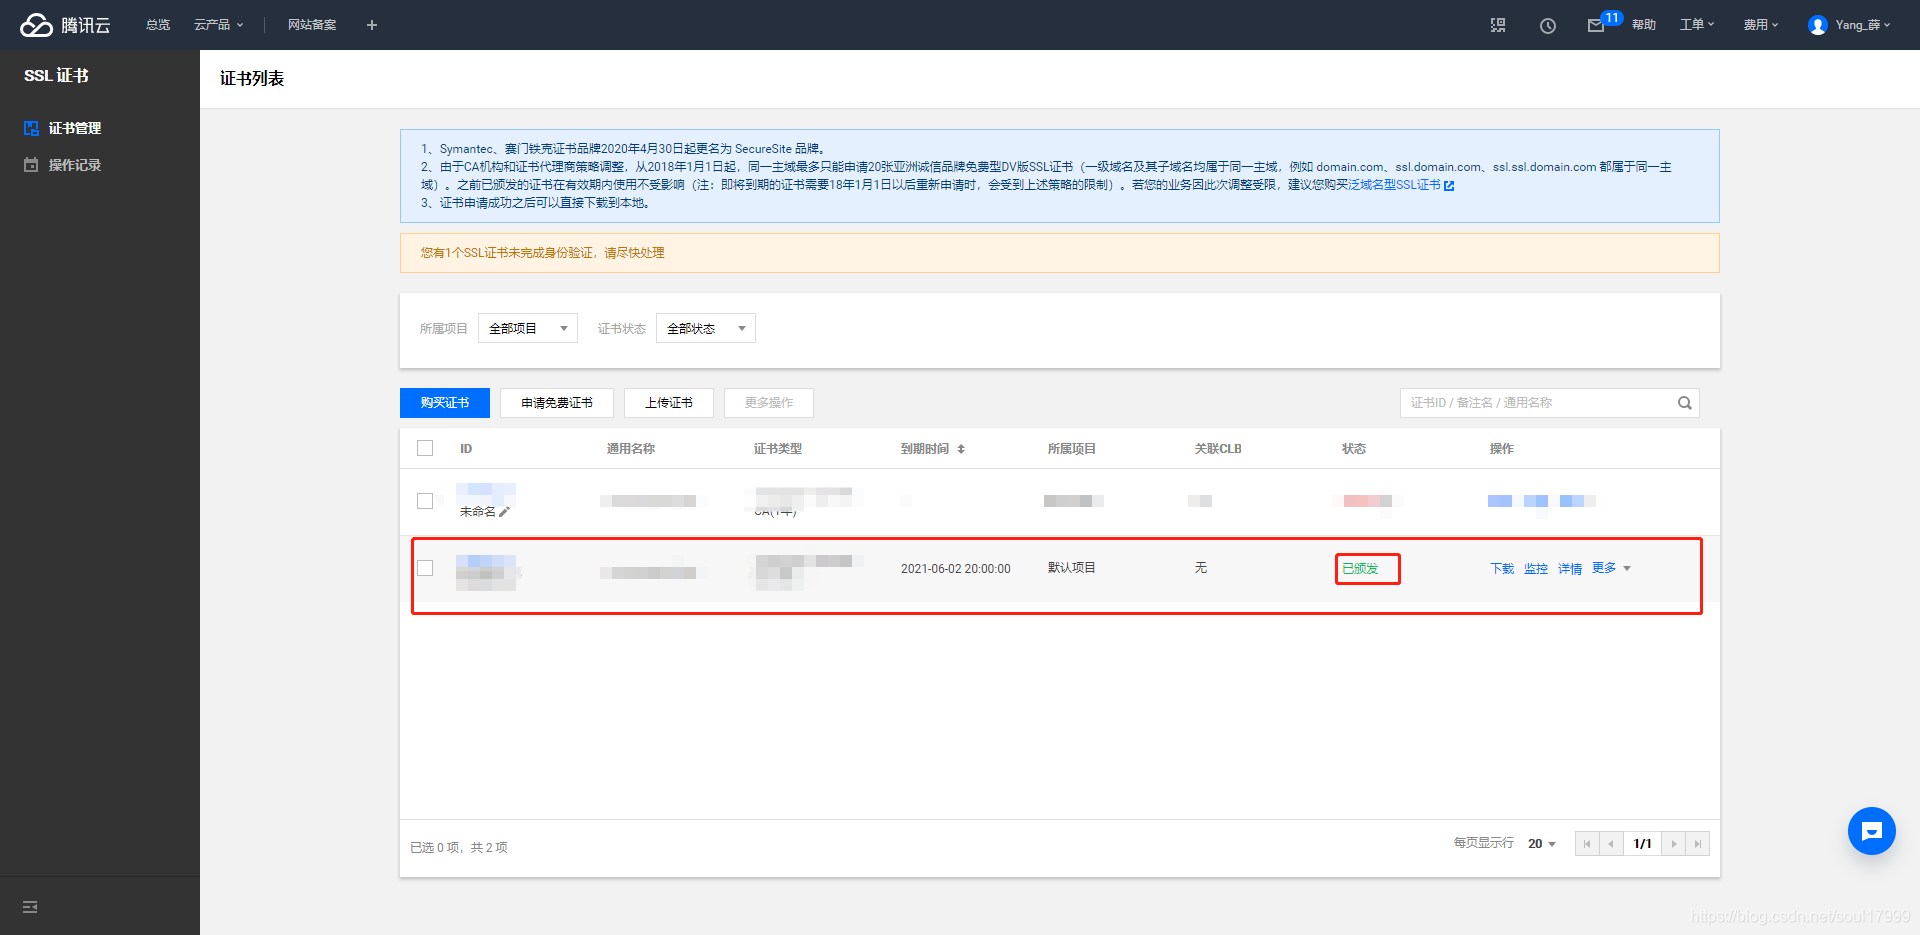Change rows per page from 20

[x=1542, y=844]
